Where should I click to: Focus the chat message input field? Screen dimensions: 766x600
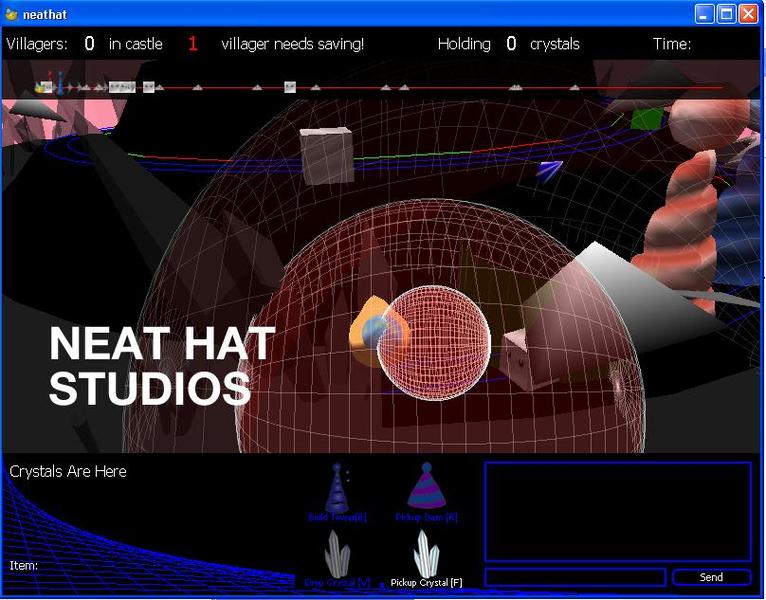pos(575,577)
